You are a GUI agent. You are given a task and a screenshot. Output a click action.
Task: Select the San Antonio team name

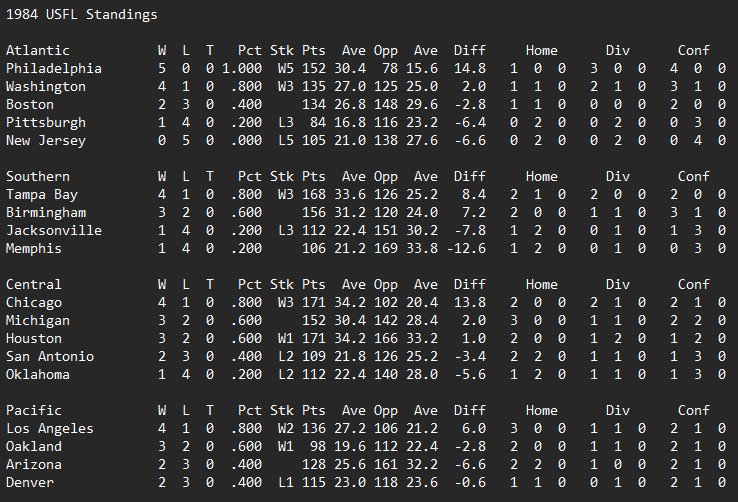pos(50,357)
